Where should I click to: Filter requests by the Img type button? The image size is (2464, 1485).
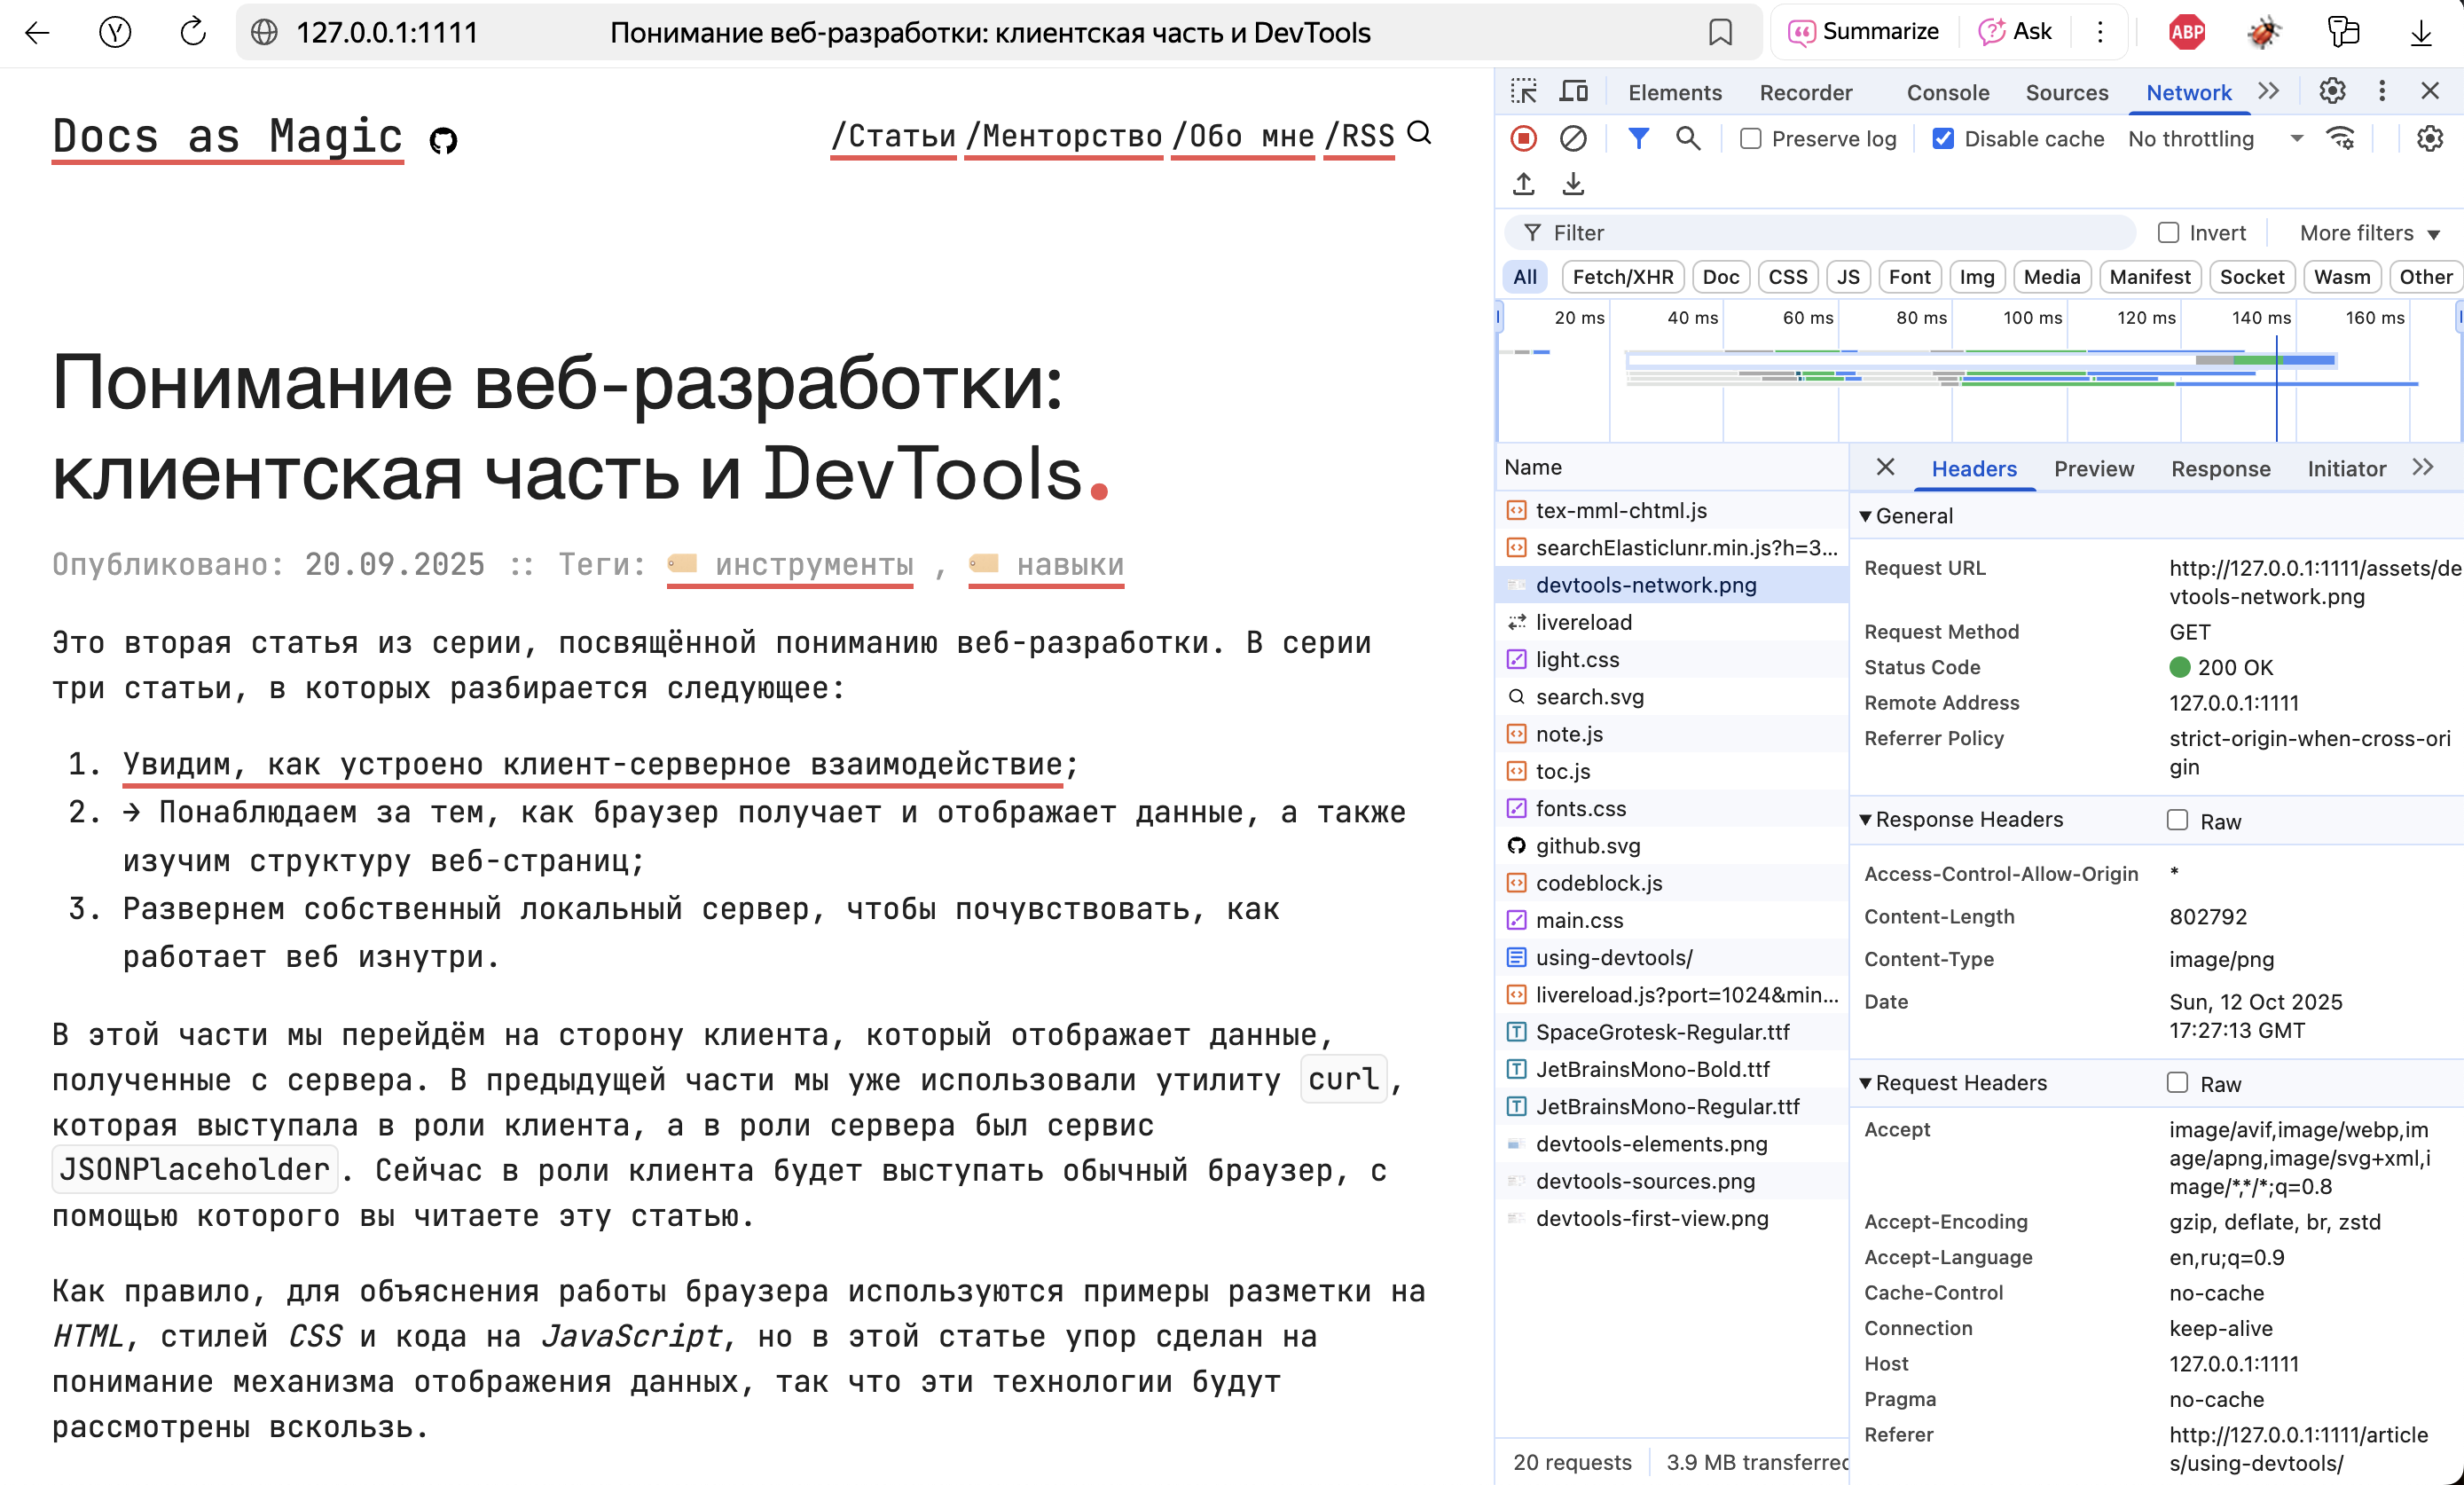[x=1976, y=277]
